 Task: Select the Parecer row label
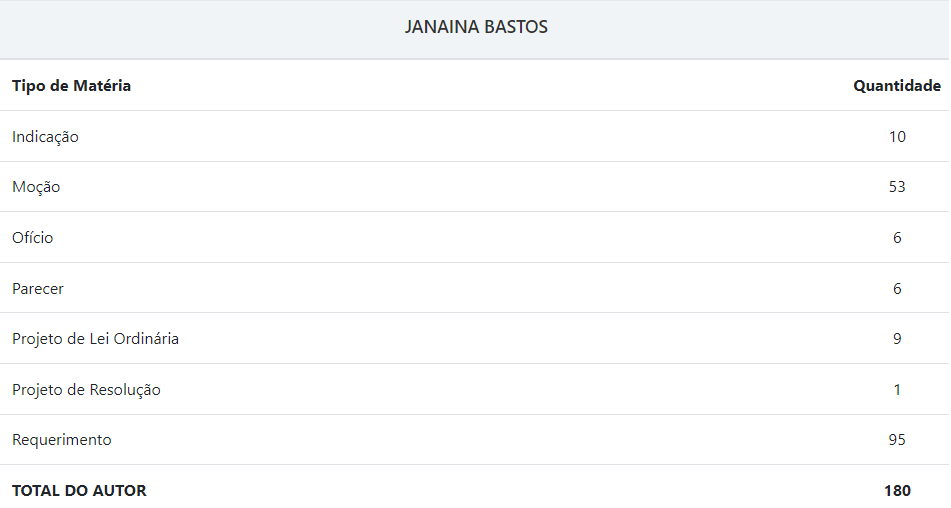(x=38, y=289)
